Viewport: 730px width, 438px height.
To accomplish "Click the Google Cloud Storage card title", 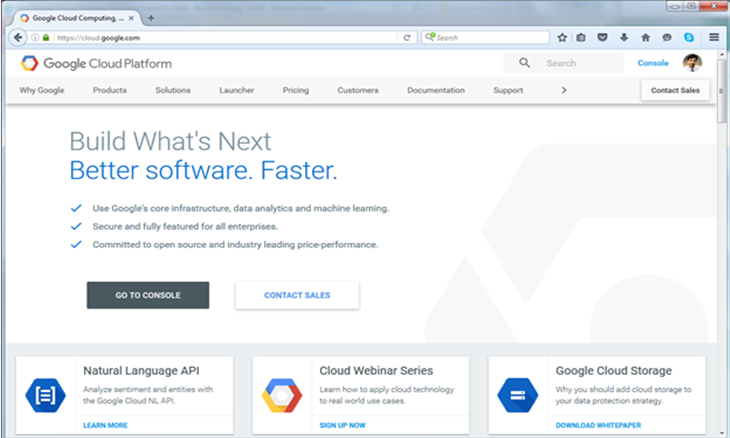I will [x=614, y=371].
